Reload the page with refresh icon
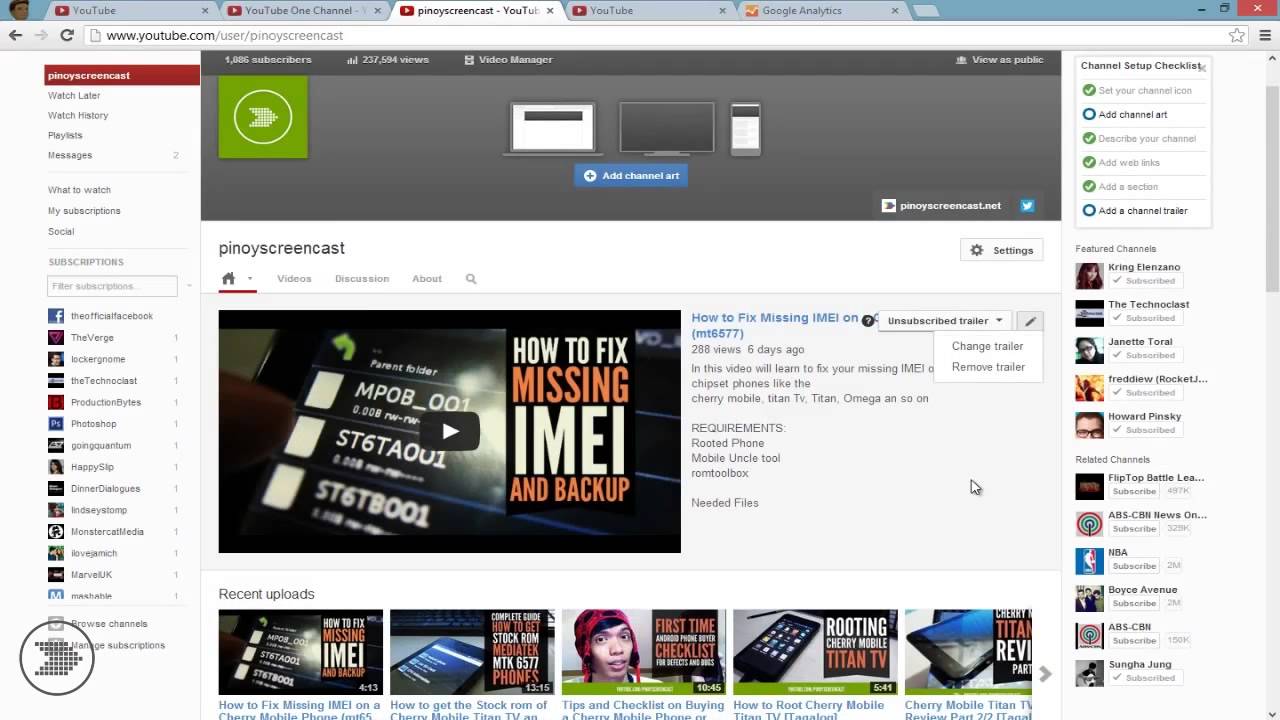Image resolution: width=1280 pixels, height=720 pixels. 67,35
